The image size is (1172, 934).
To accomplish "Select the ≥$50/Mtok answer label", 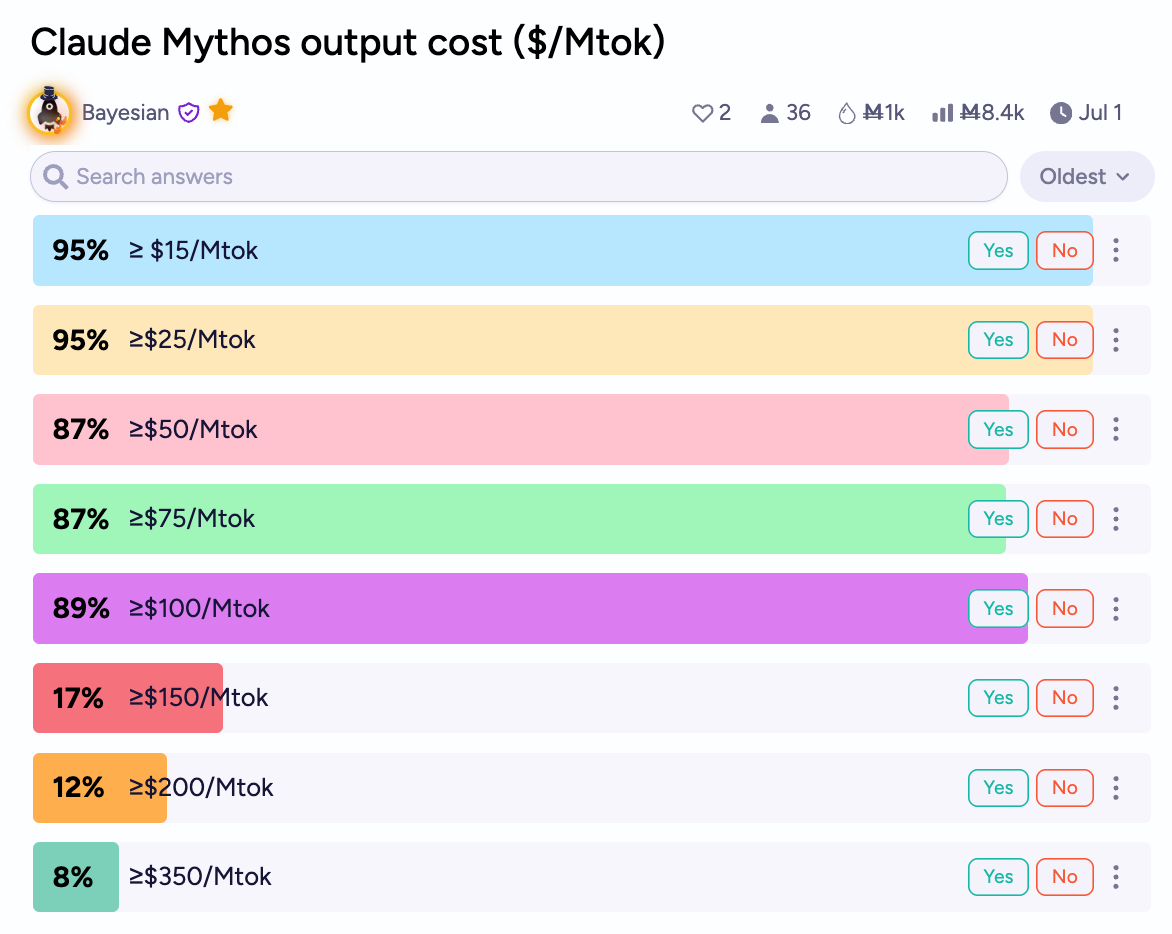I will [x=193, y=430].
